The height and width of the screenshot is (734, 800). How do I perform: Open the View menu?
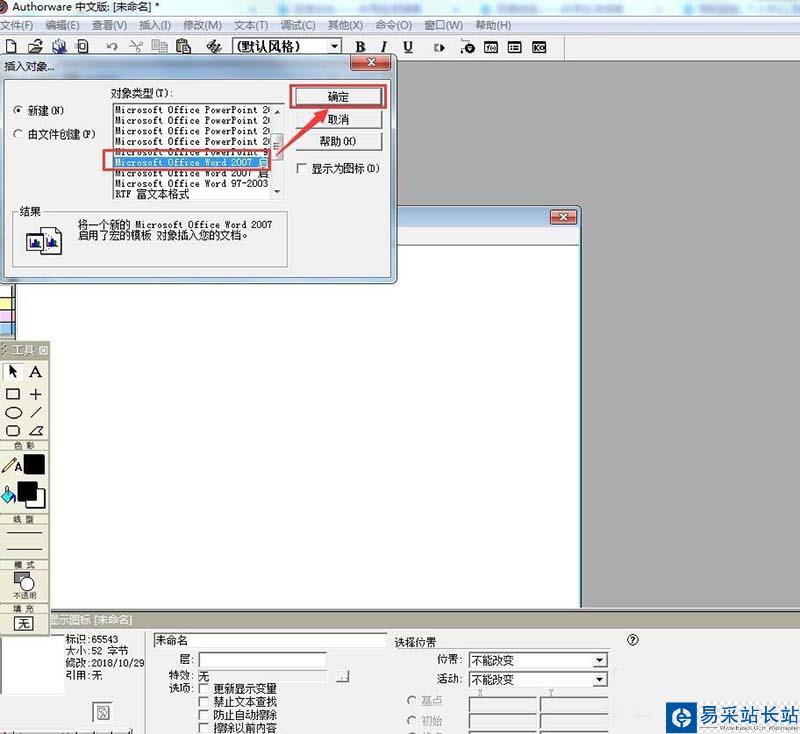[109, 25]
